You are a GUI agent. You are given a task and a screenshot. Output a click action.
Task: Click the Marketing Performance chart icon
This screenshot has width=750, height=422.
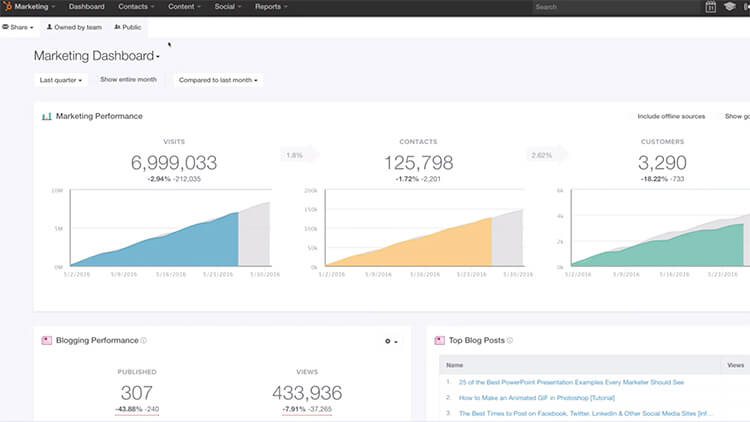coord(46,116)
